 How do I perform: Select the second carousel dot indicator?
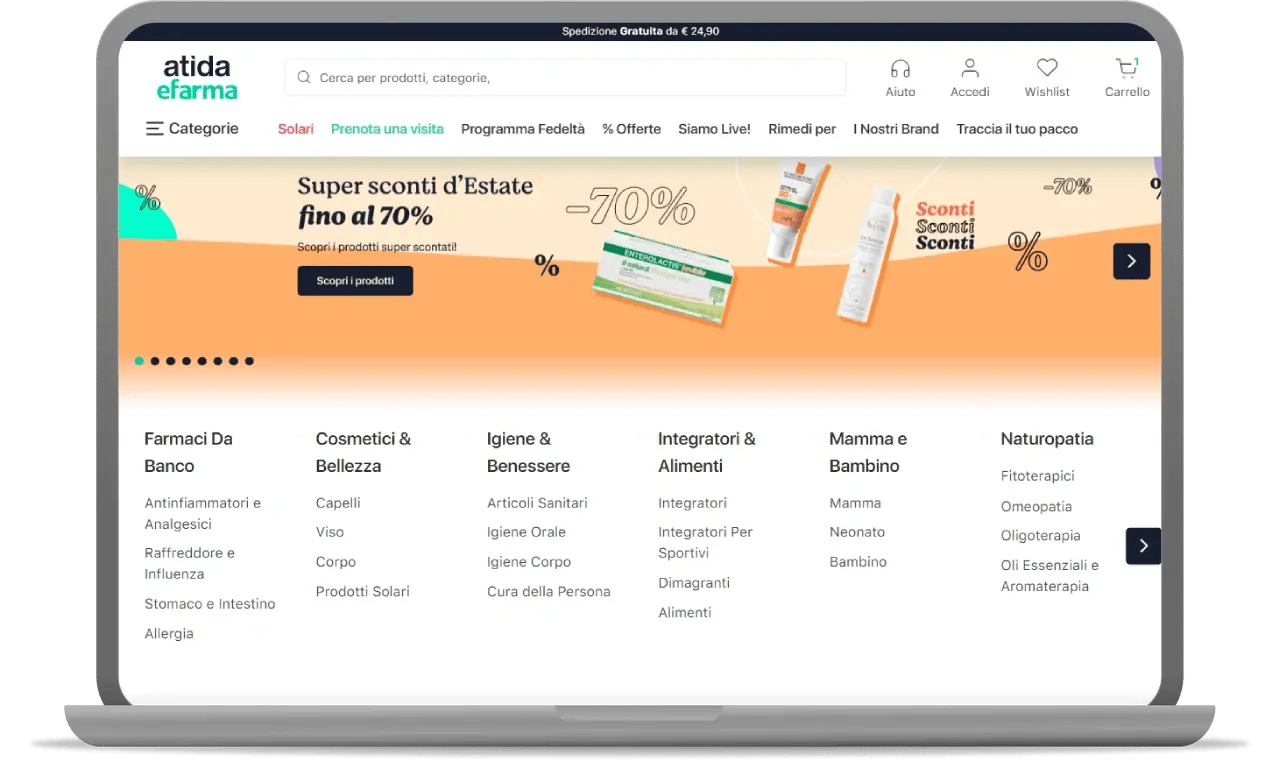(155, 361)
